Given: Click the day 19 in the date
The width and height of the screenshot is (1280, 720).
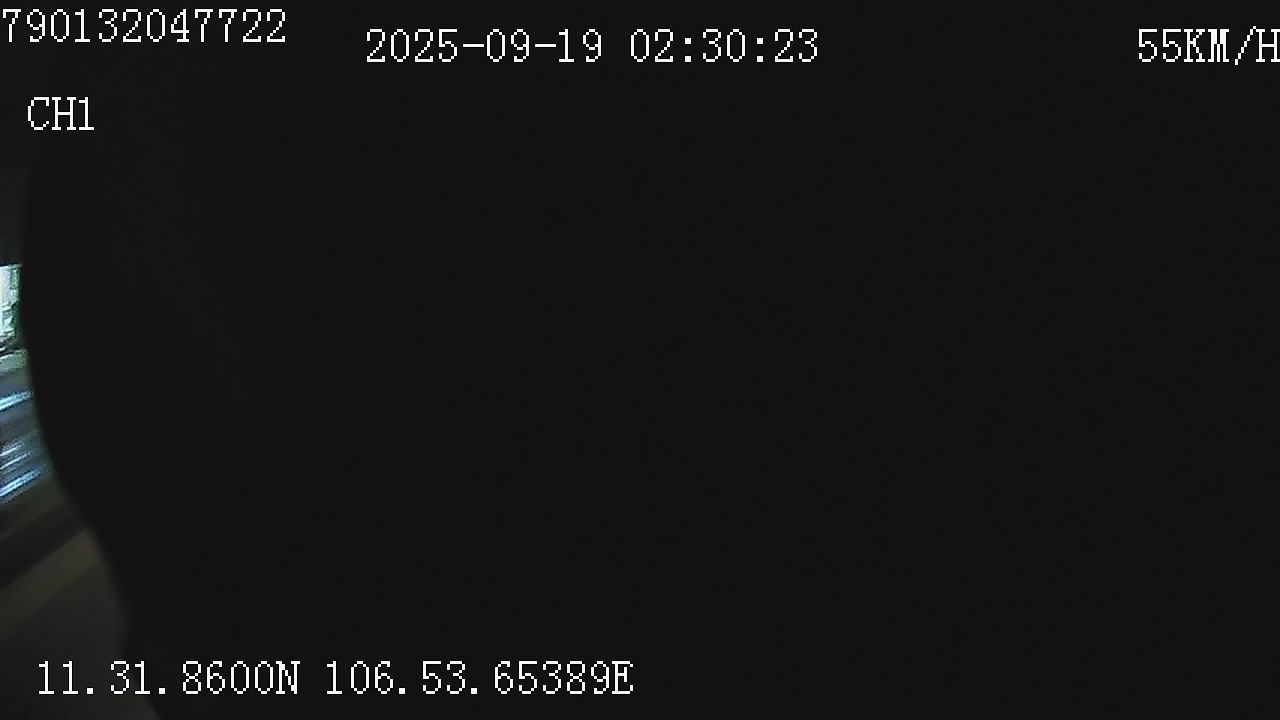Looking at the screenshot, I should (580, 46).
